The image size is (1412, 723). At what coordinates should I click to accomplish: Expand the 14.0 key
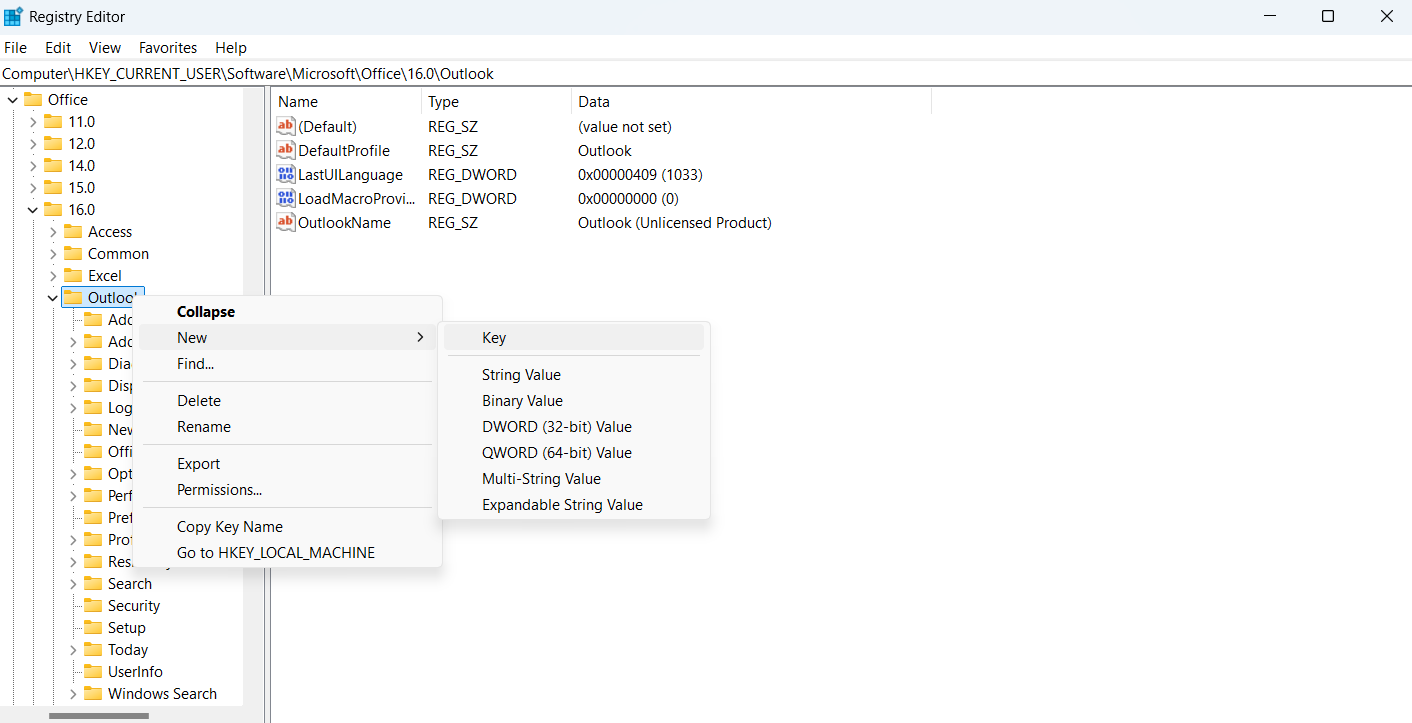[x=32, y=165]
